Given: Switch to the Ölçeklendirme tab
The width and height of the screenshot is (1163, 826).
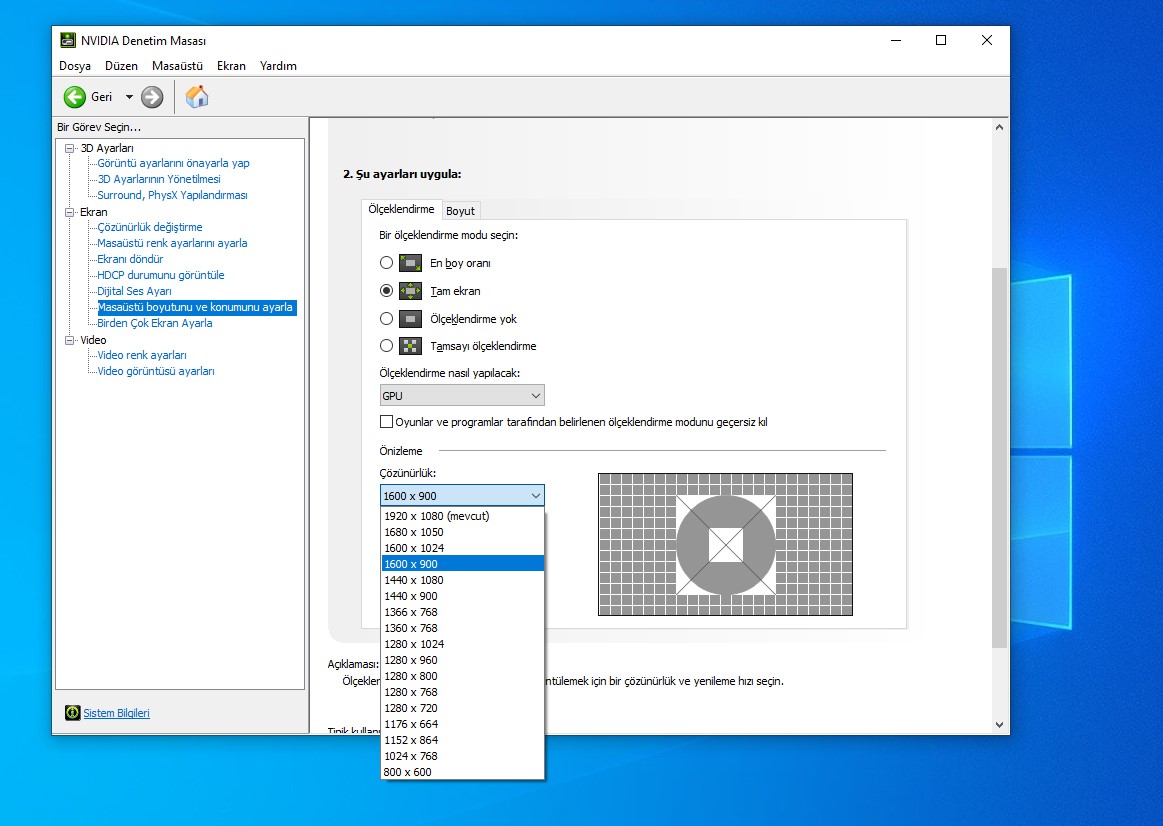Looking at the screenshot, I should click(x=401, y=209).
